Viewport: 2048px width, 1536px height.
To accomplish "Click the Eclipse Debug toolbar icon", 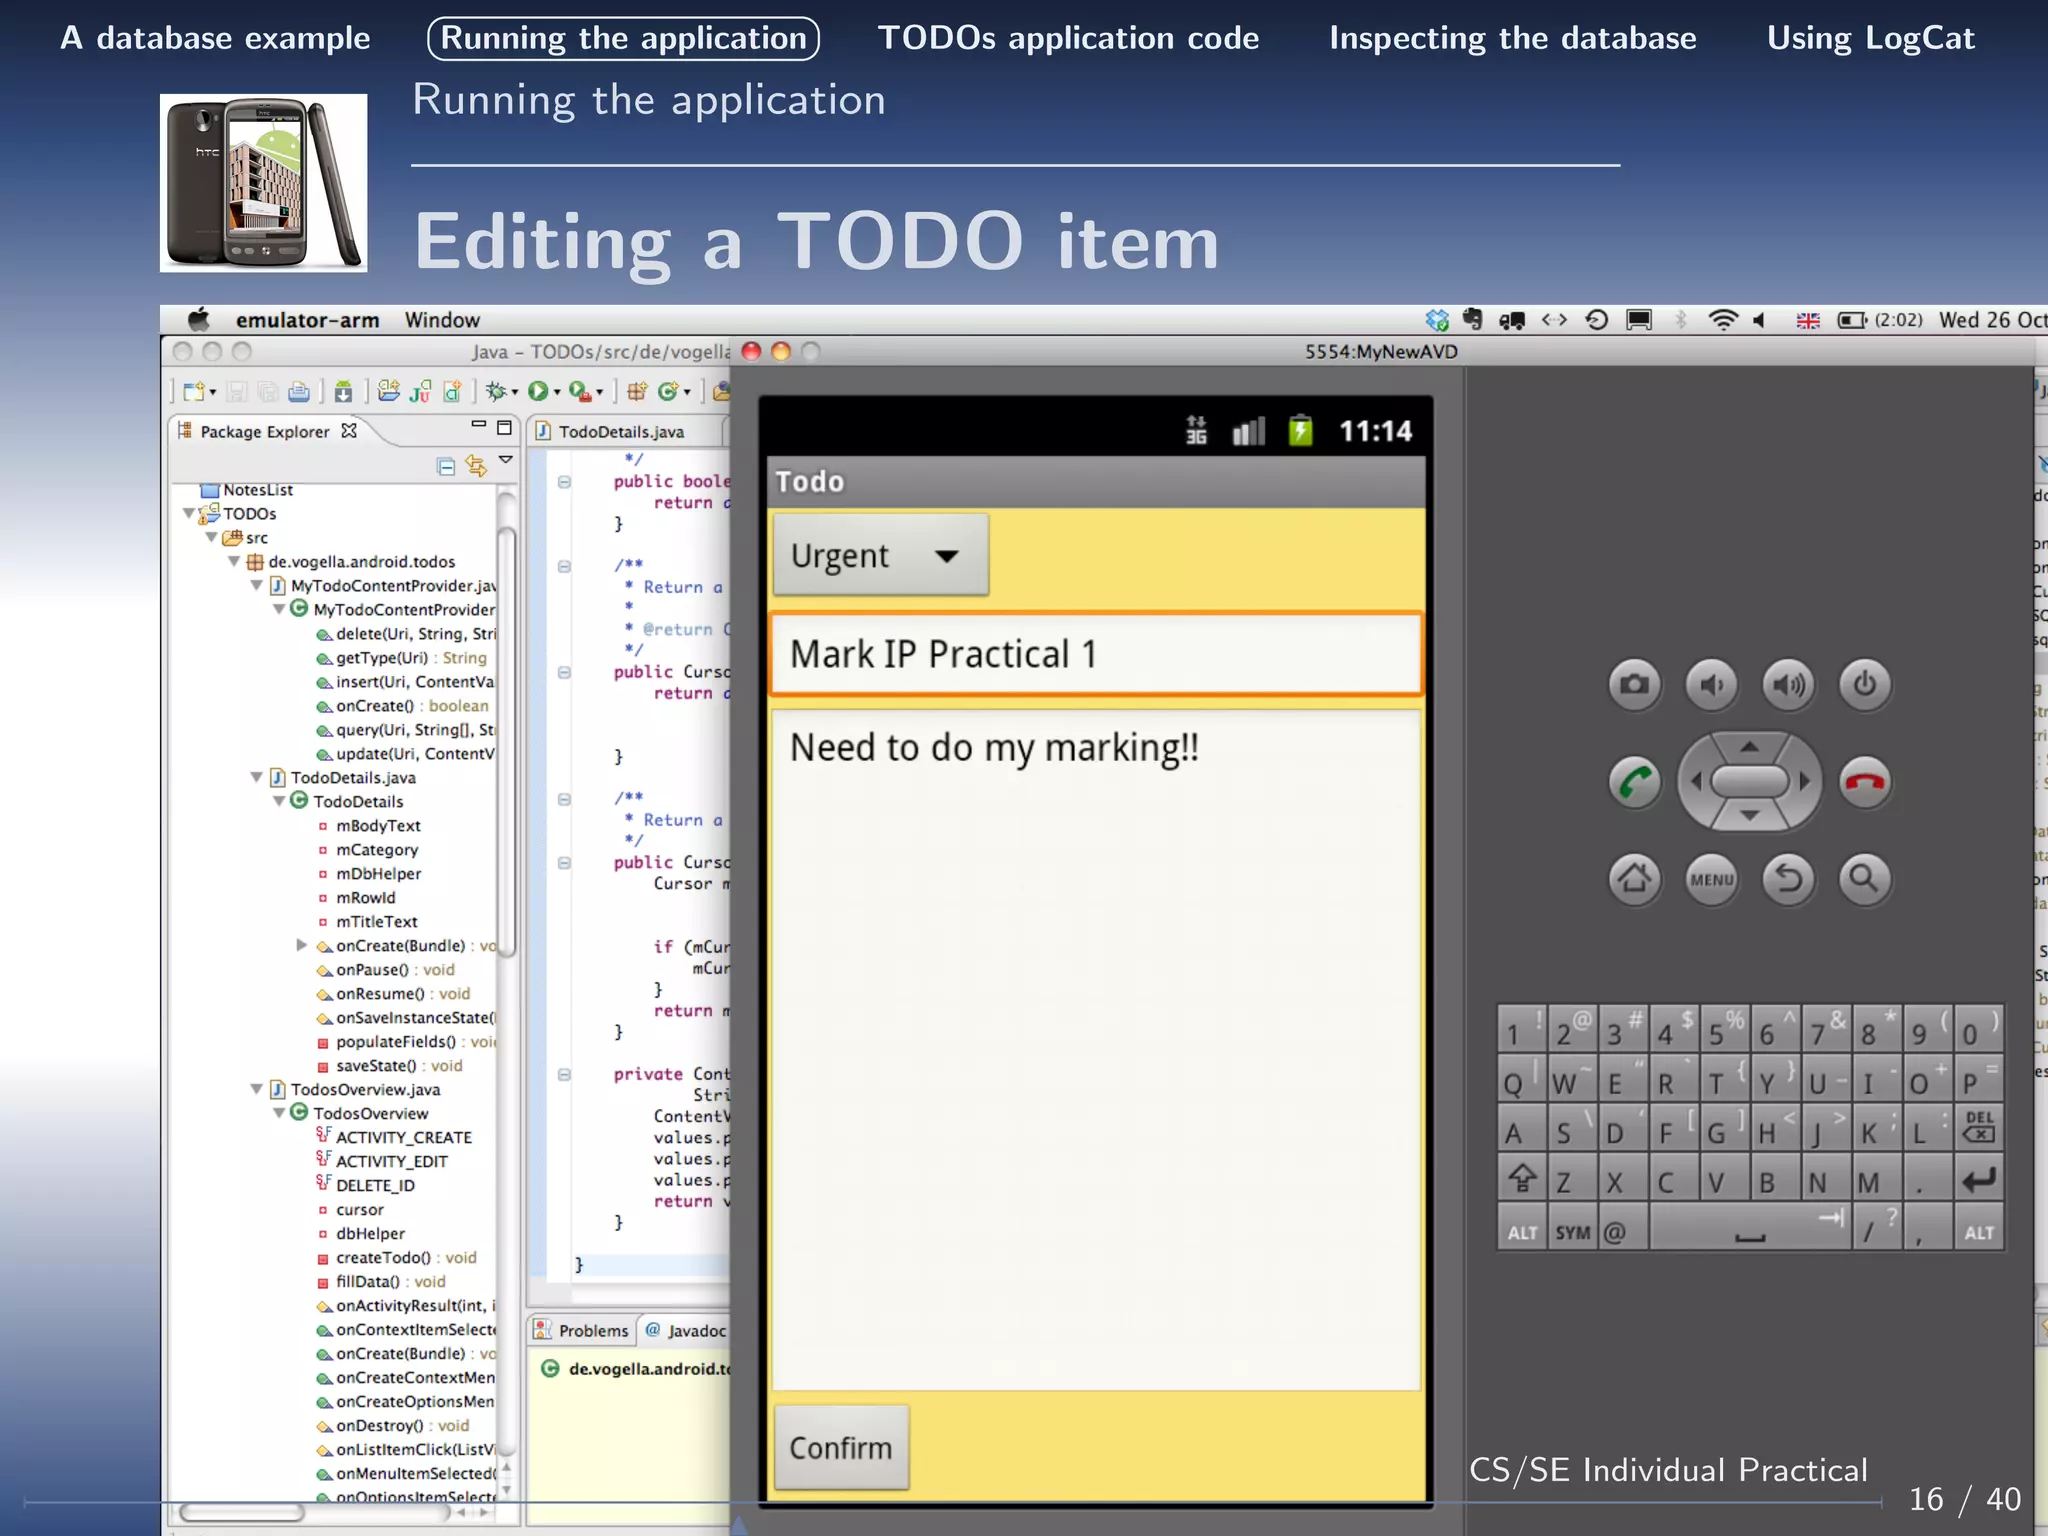I will (496, 391).
